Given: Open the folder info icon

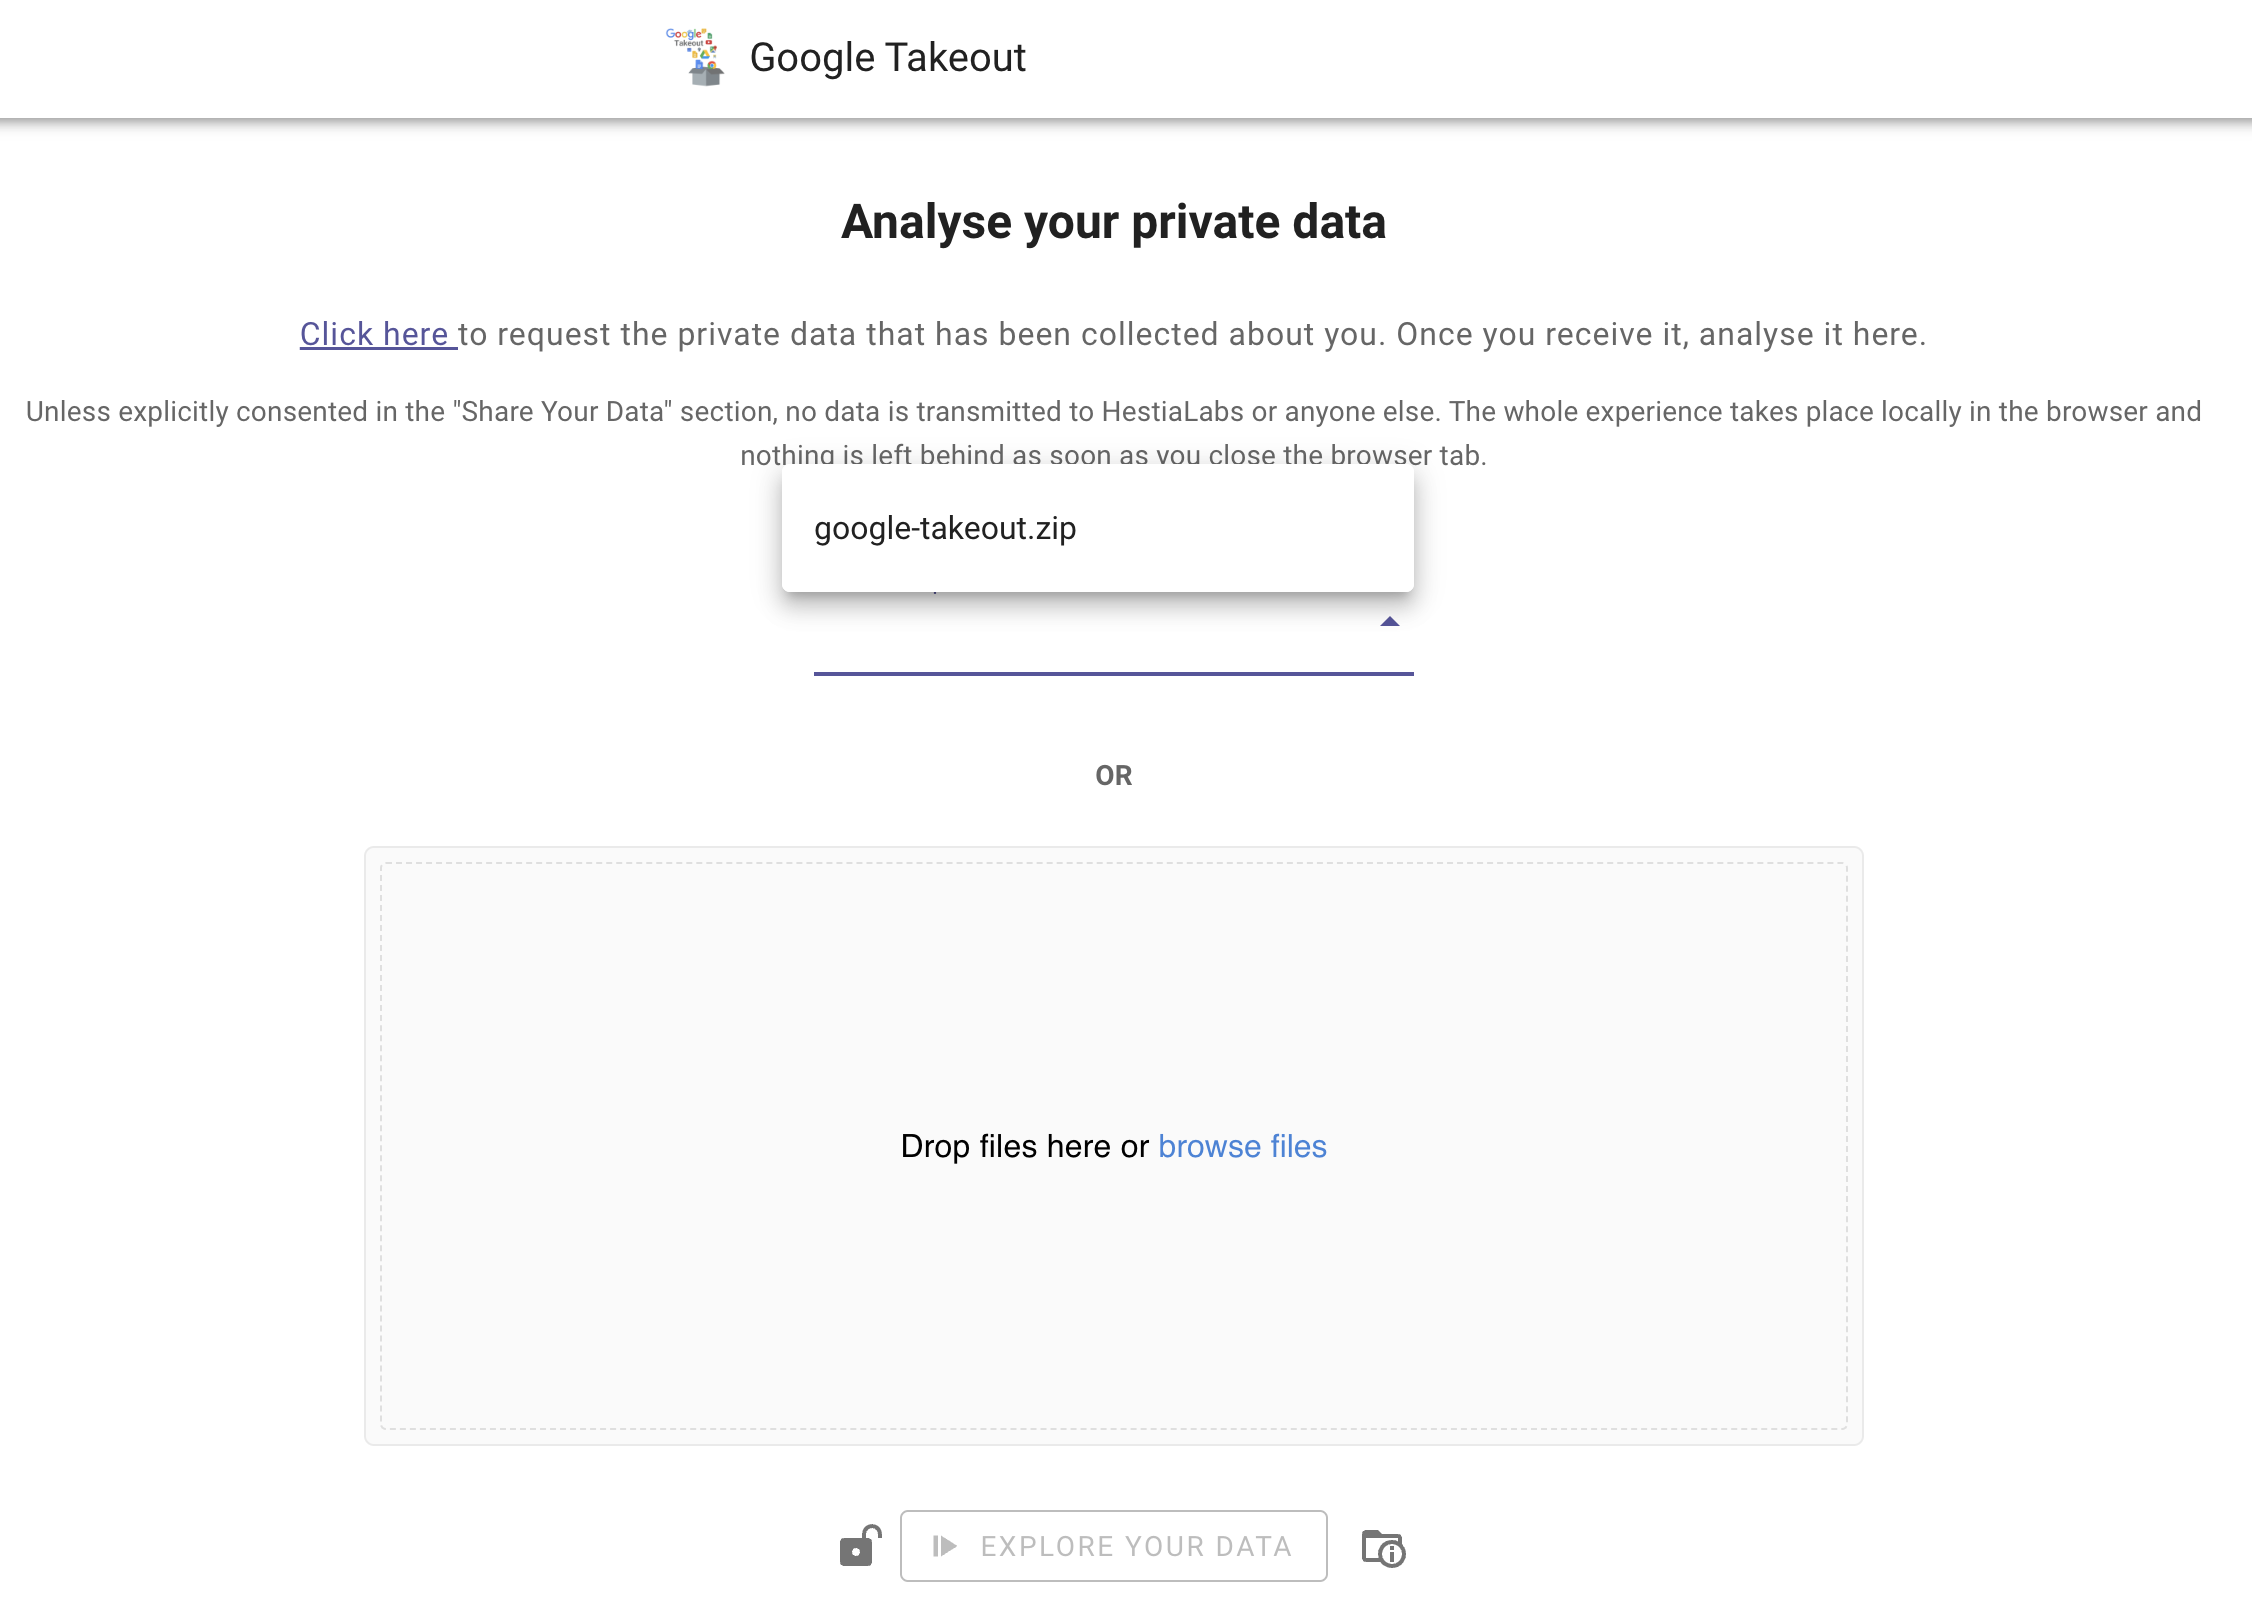Looking at the screenshot, I should point(1384,1548).
